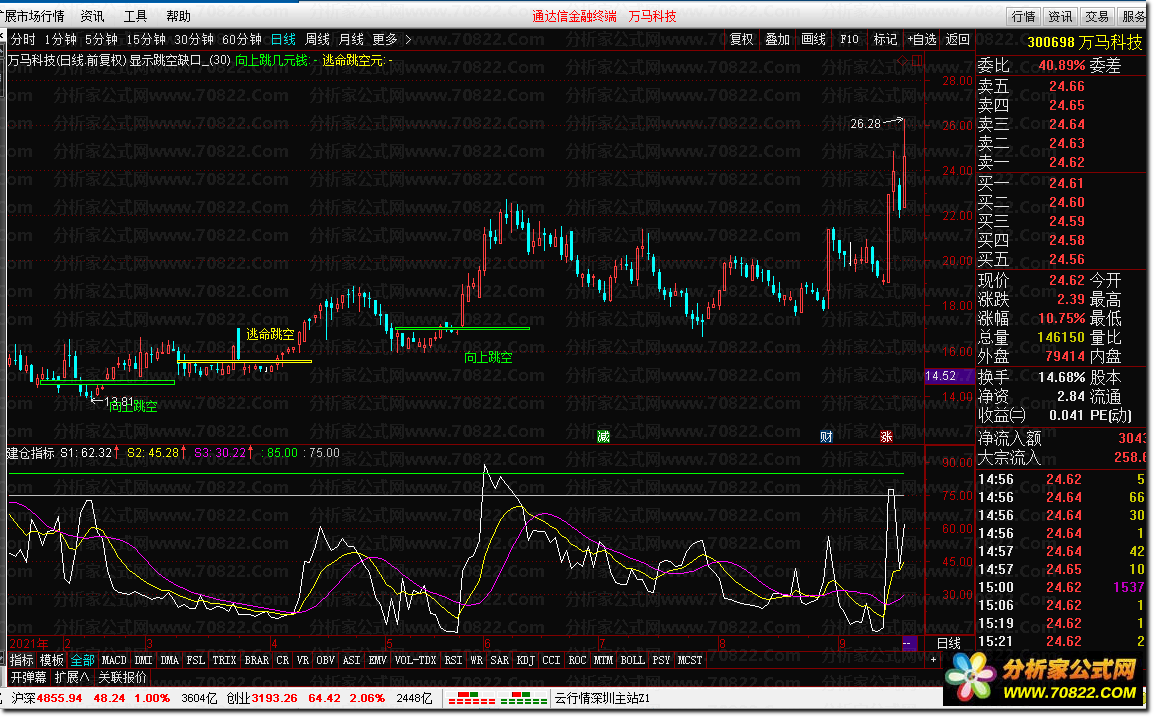Click the 画线 draw line button
1155x717 pixels.
point(814,40)
